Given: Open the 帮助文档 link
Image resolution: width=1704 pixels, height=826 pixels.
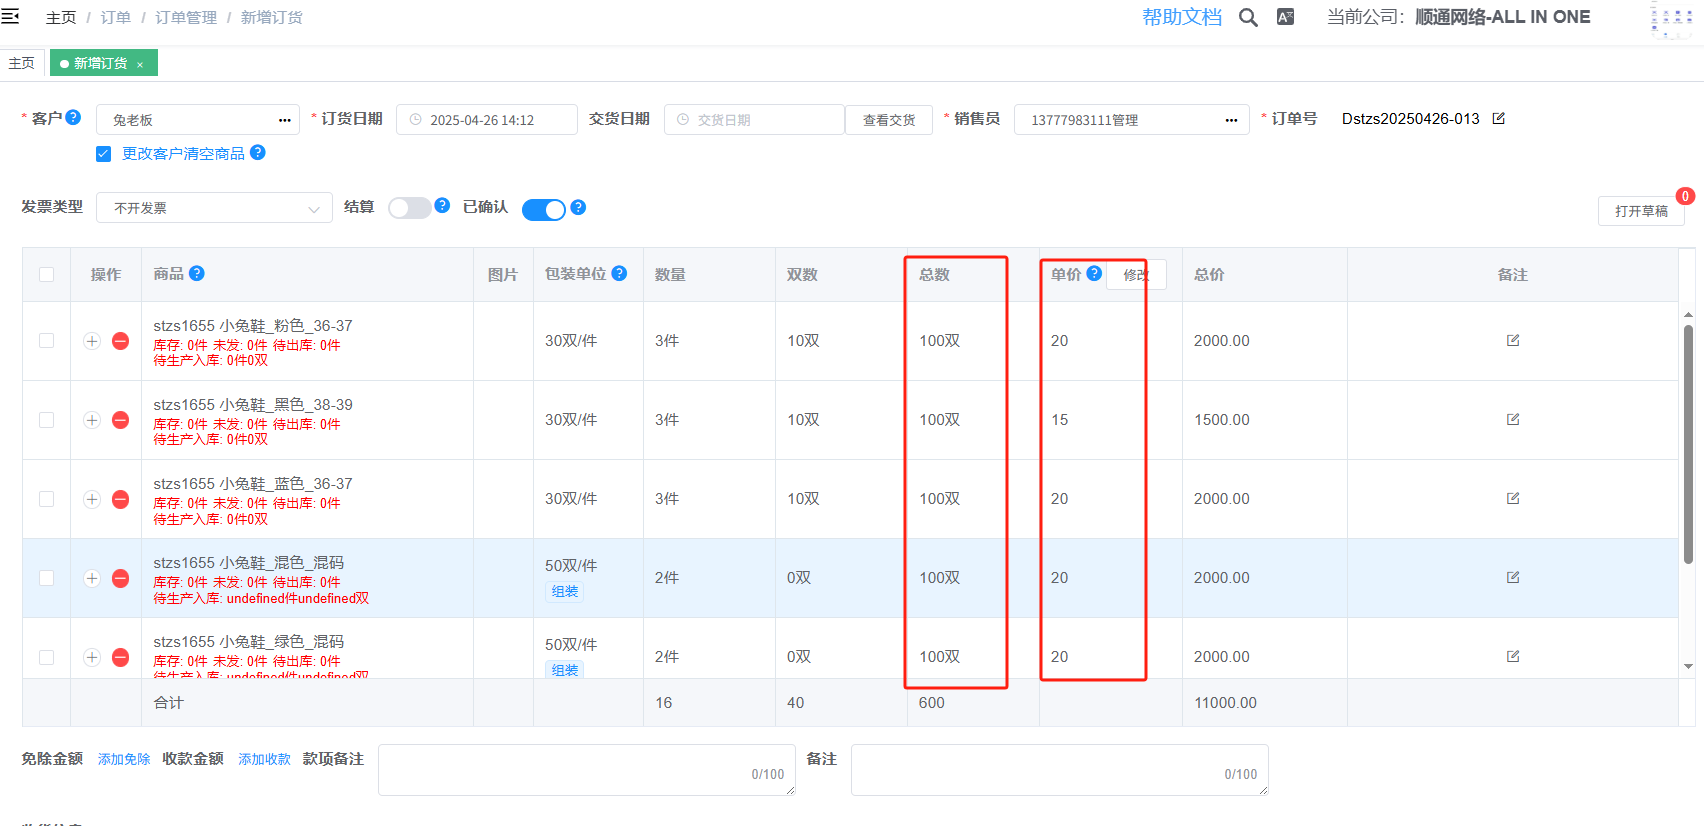Looking at the screenshot, I should tap(1181, 17).
